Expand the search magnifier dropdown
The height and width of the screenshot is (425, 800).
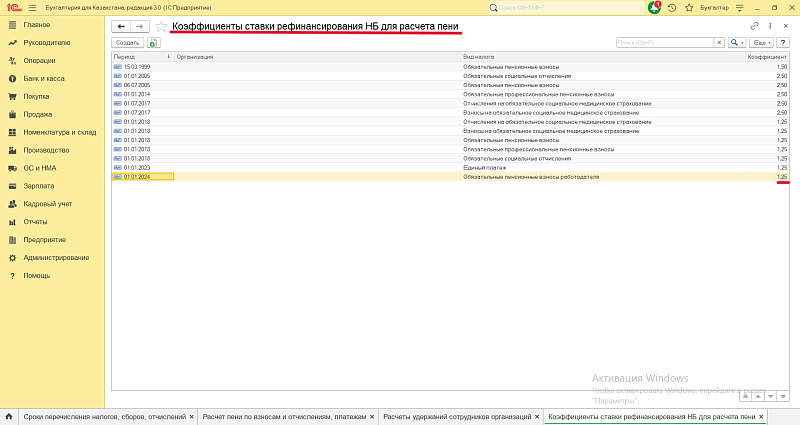(737, 43)
